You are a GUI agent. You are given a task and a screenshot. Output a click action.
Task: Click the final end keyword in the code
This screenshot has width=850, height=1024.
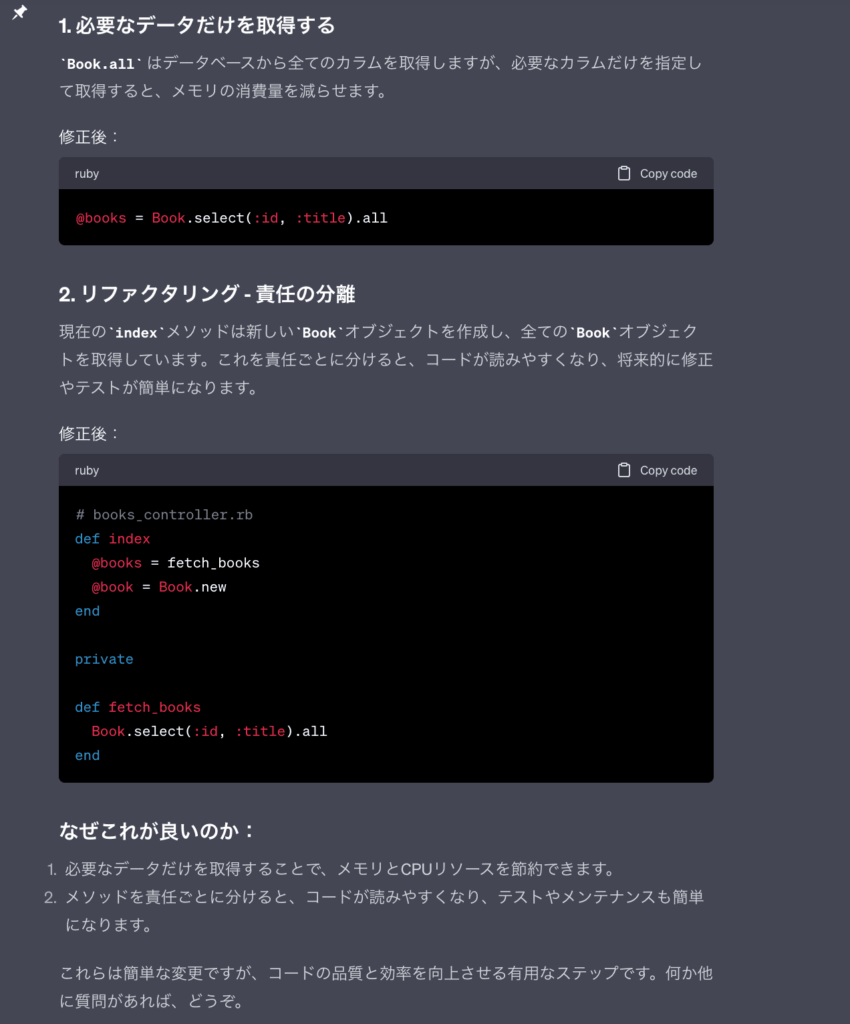click(x=87, y=755)
